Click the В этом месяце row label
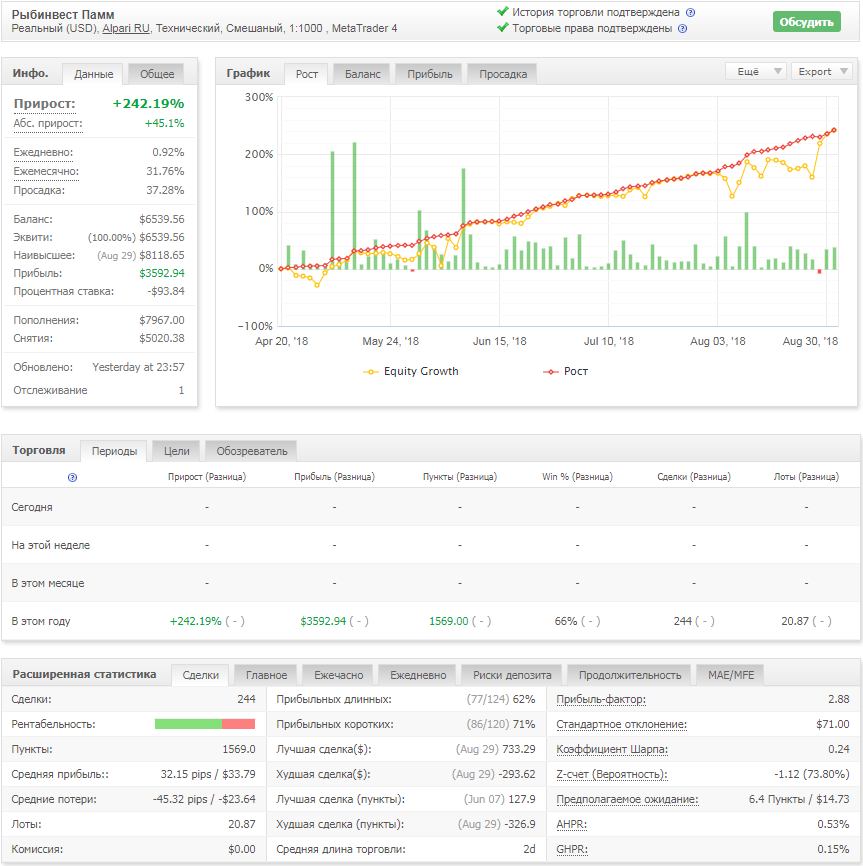This screenshot has height=866, width=863. click(47, 584)
